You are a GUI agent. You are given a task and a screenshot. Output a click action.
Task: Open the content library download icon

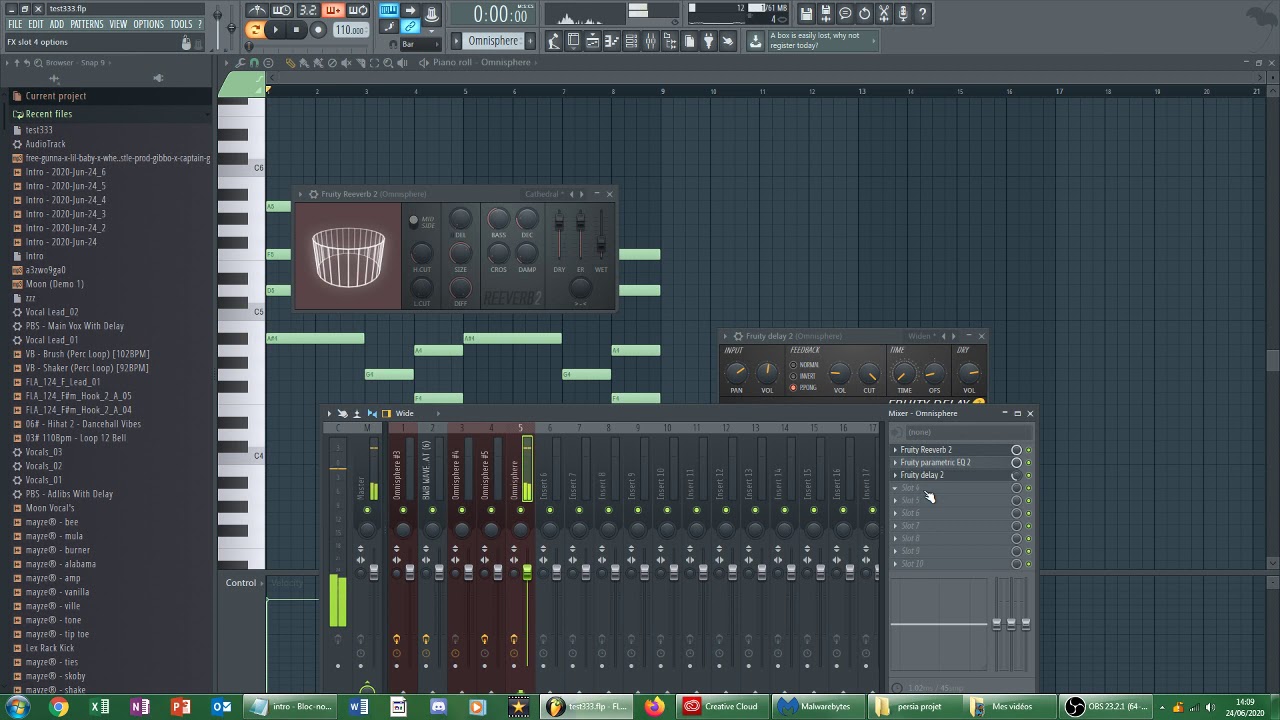756,41
